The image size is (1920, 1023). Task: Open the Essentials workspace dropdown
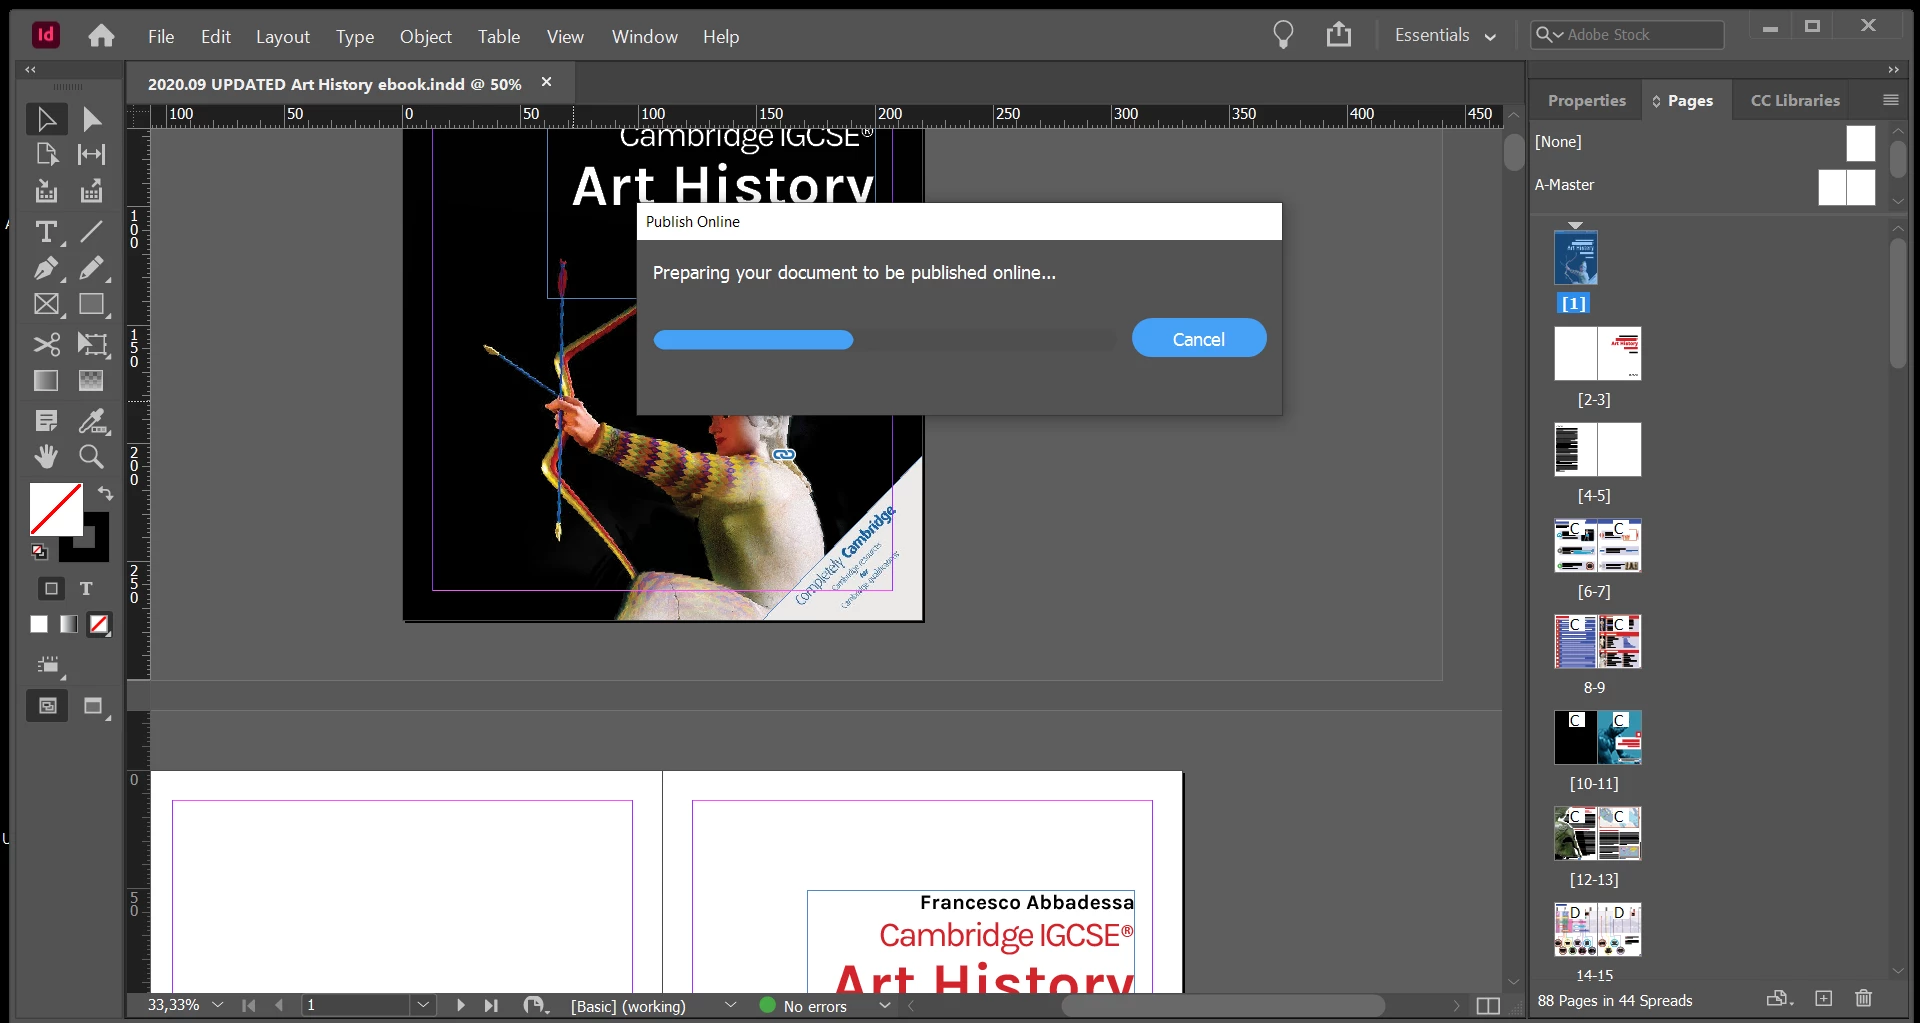(1445, 35)
